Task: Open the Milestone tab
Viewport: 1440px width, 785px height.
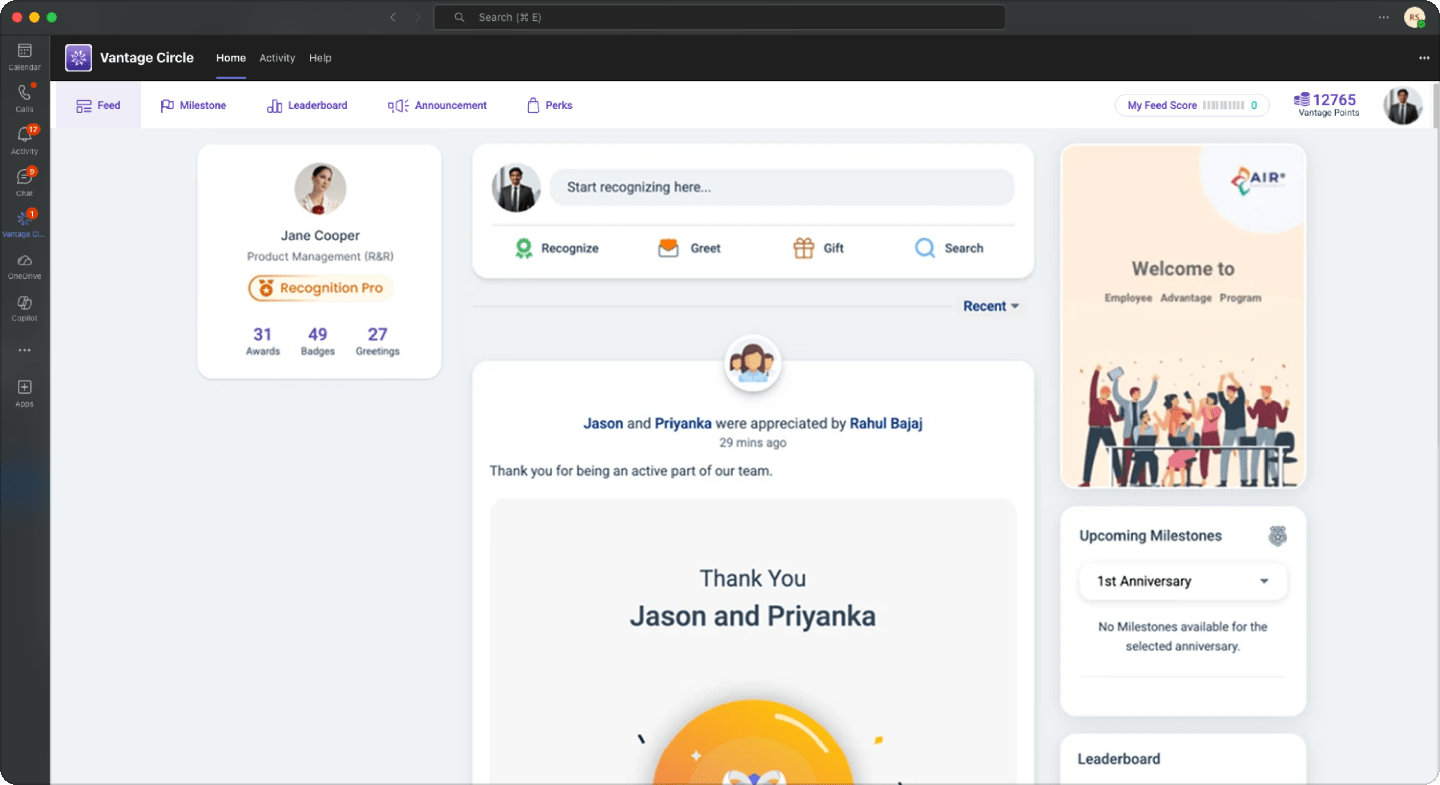Action: point(193,105)
